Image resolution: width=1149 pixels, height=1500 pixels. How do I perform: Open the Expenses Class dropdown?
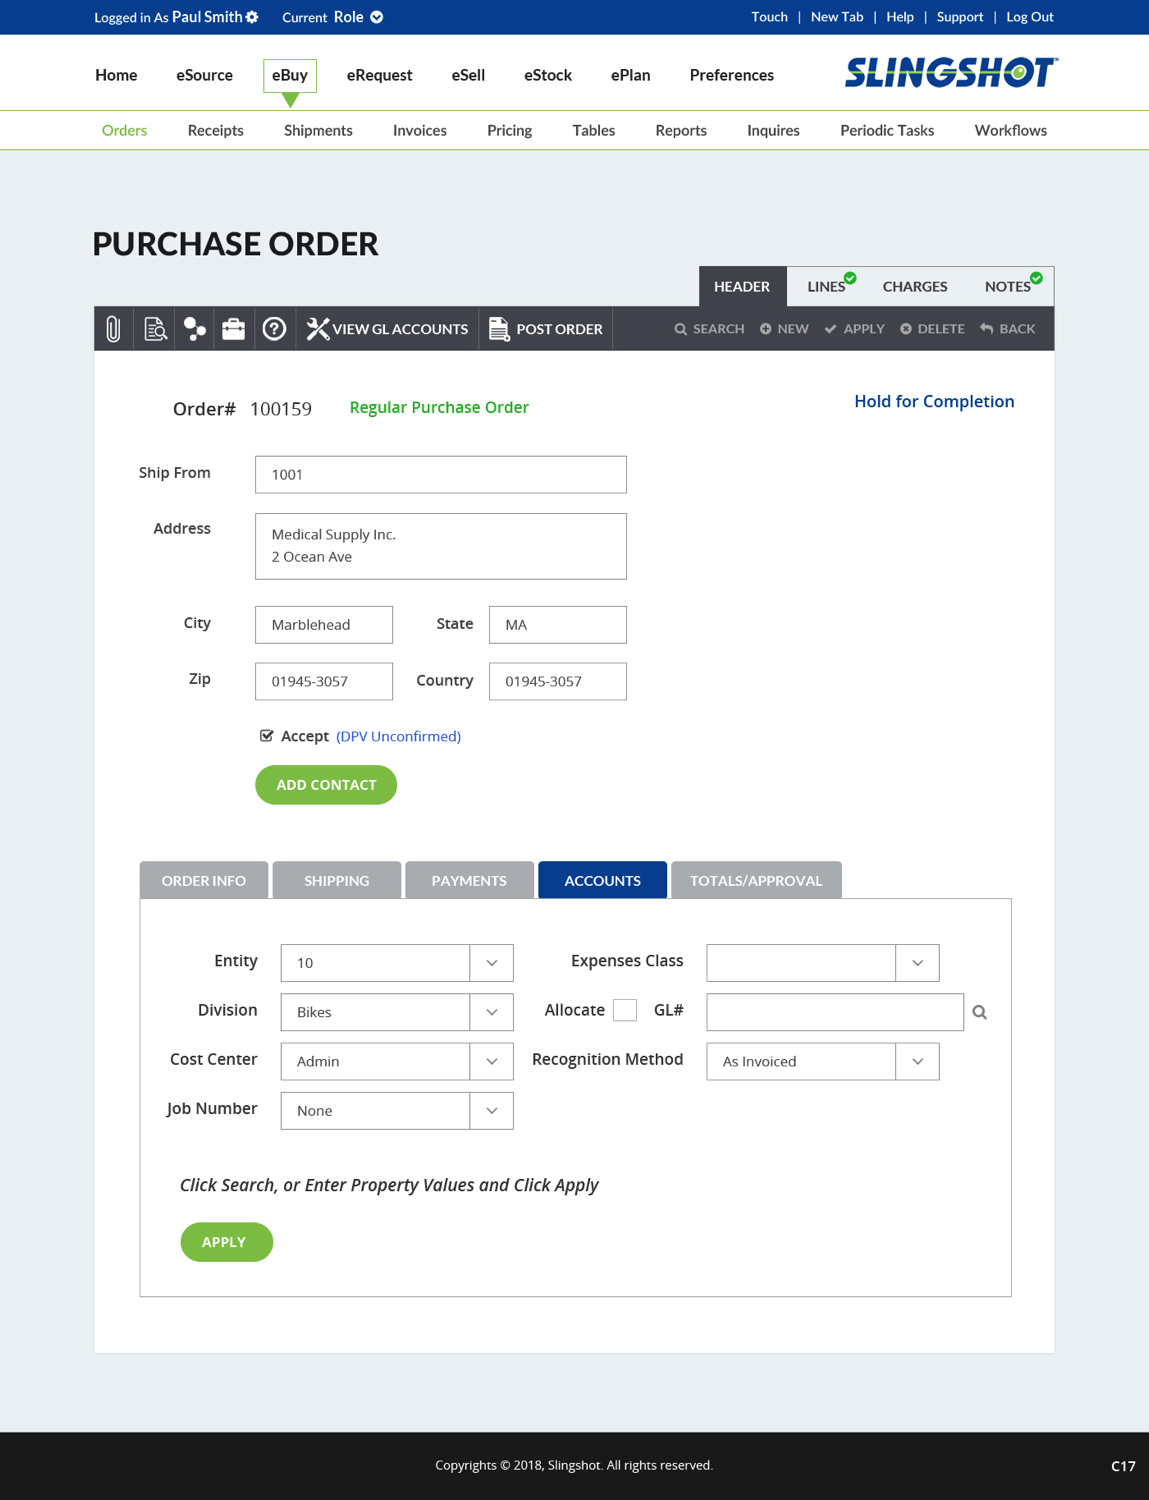(917, 963)
